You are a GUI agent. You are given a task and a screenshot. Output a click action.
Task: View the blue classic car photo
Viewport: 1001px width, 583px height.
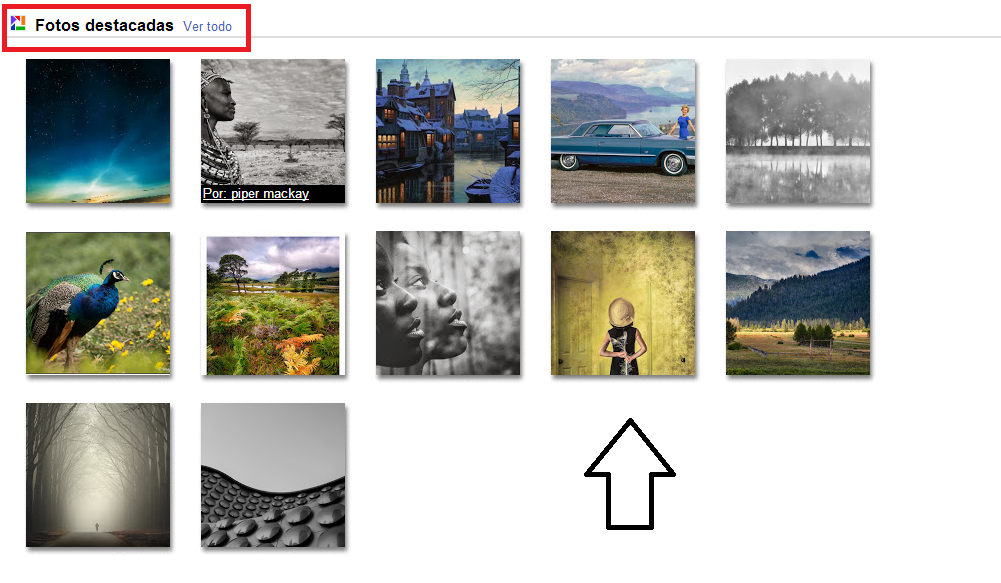point(623,131)
